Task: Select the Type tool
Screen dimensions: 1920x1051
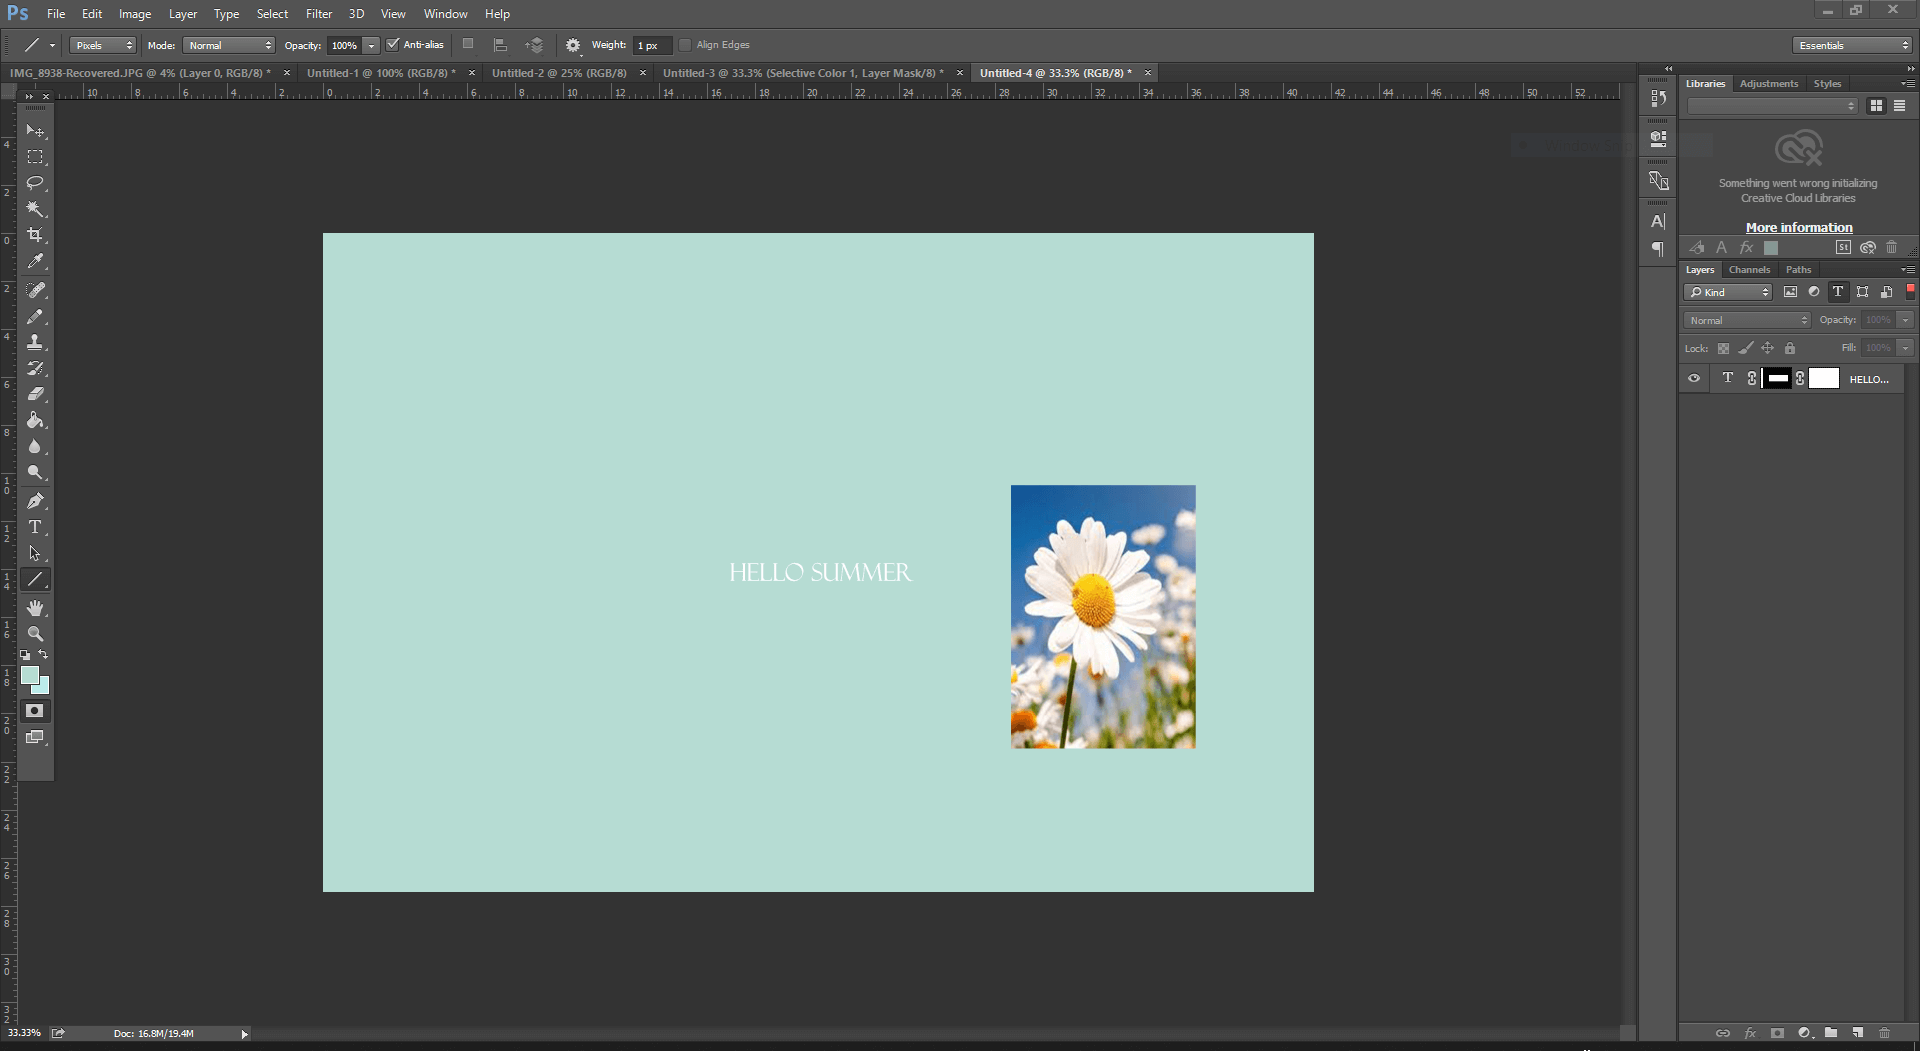Action: (36, 527)
